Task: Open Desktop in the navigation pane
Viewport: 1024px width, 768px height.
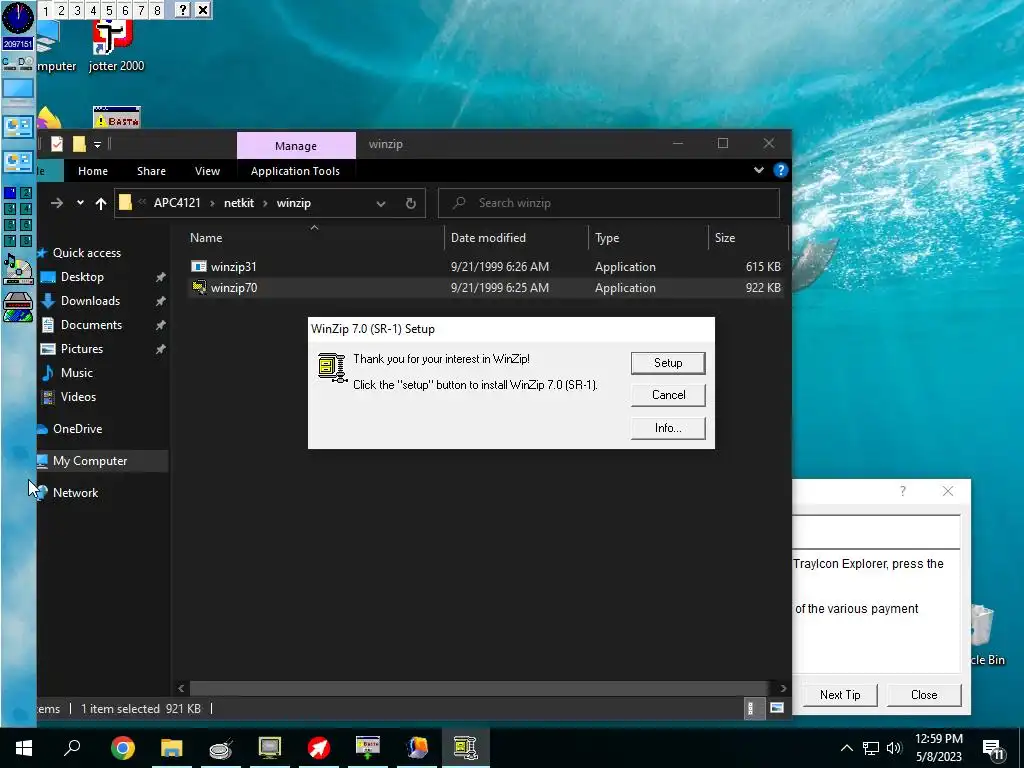Action: click(x=82, y=277)
